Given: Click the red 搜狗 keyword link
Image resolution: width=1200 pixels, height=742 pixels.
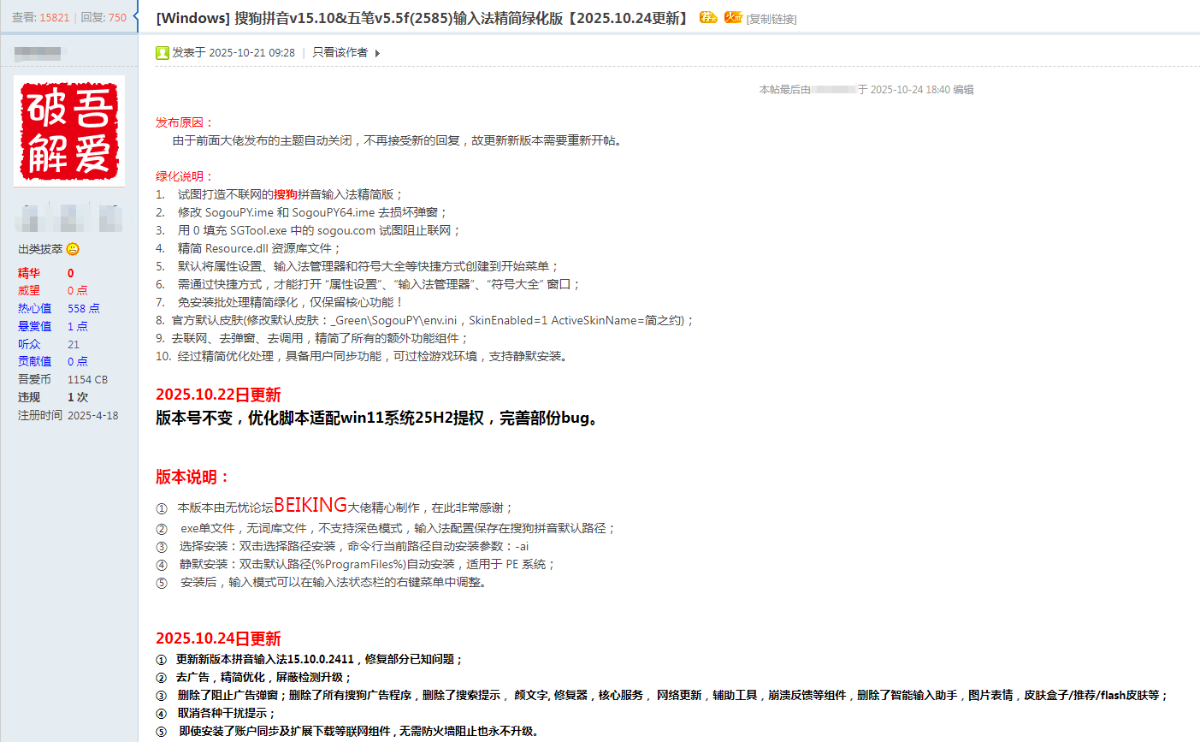Looking at the screenshot, I should [x=285, y=194].
